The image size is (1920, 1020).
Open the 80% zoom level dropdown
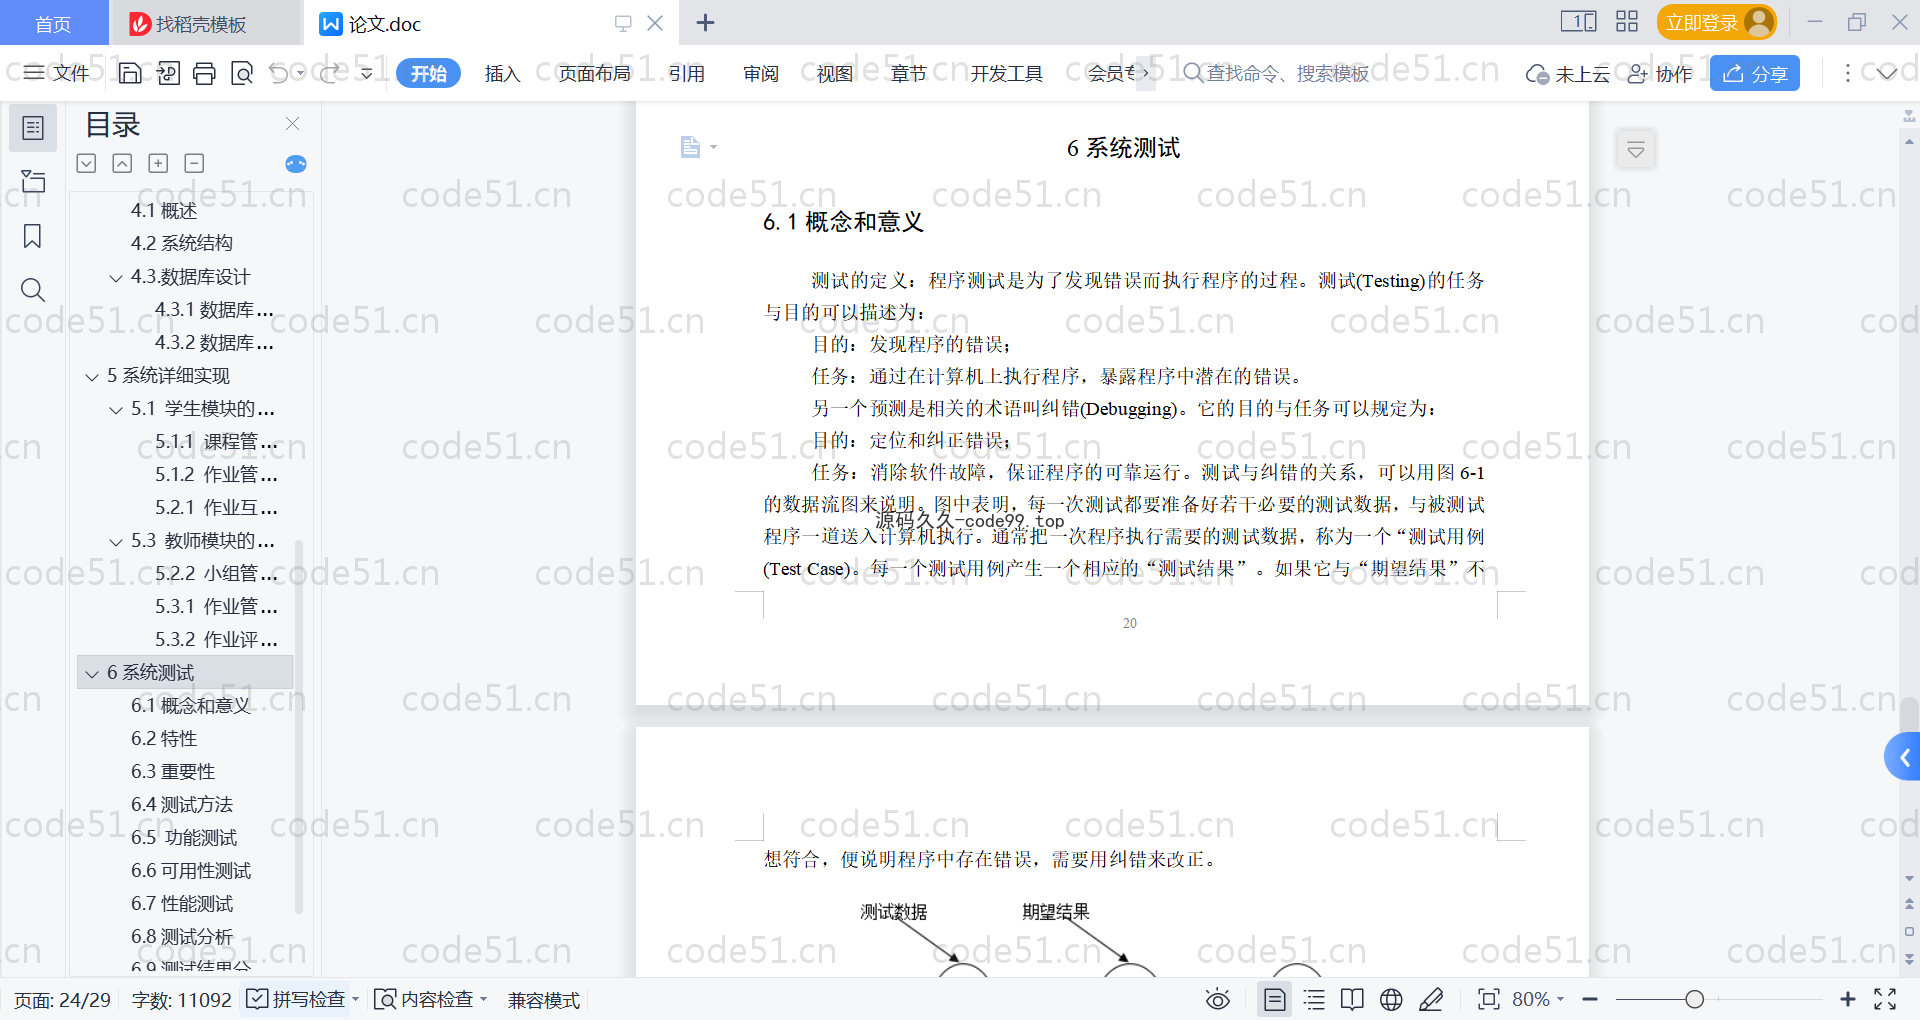pos(1538,999)
